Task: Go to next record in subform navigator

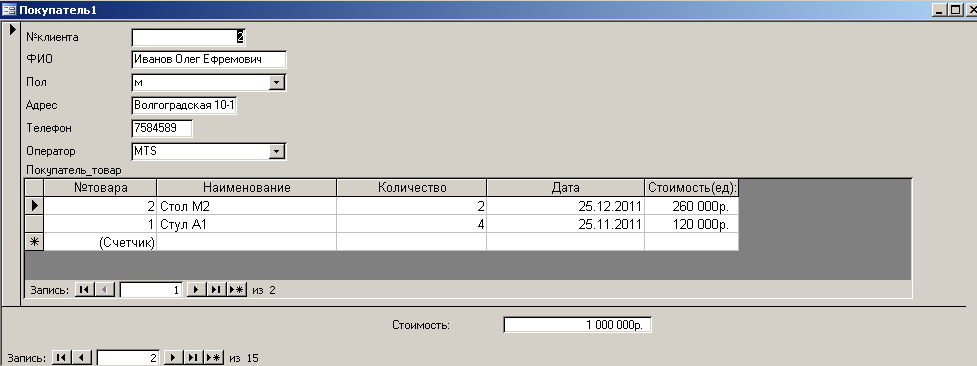Action: [x=196, y=289]
